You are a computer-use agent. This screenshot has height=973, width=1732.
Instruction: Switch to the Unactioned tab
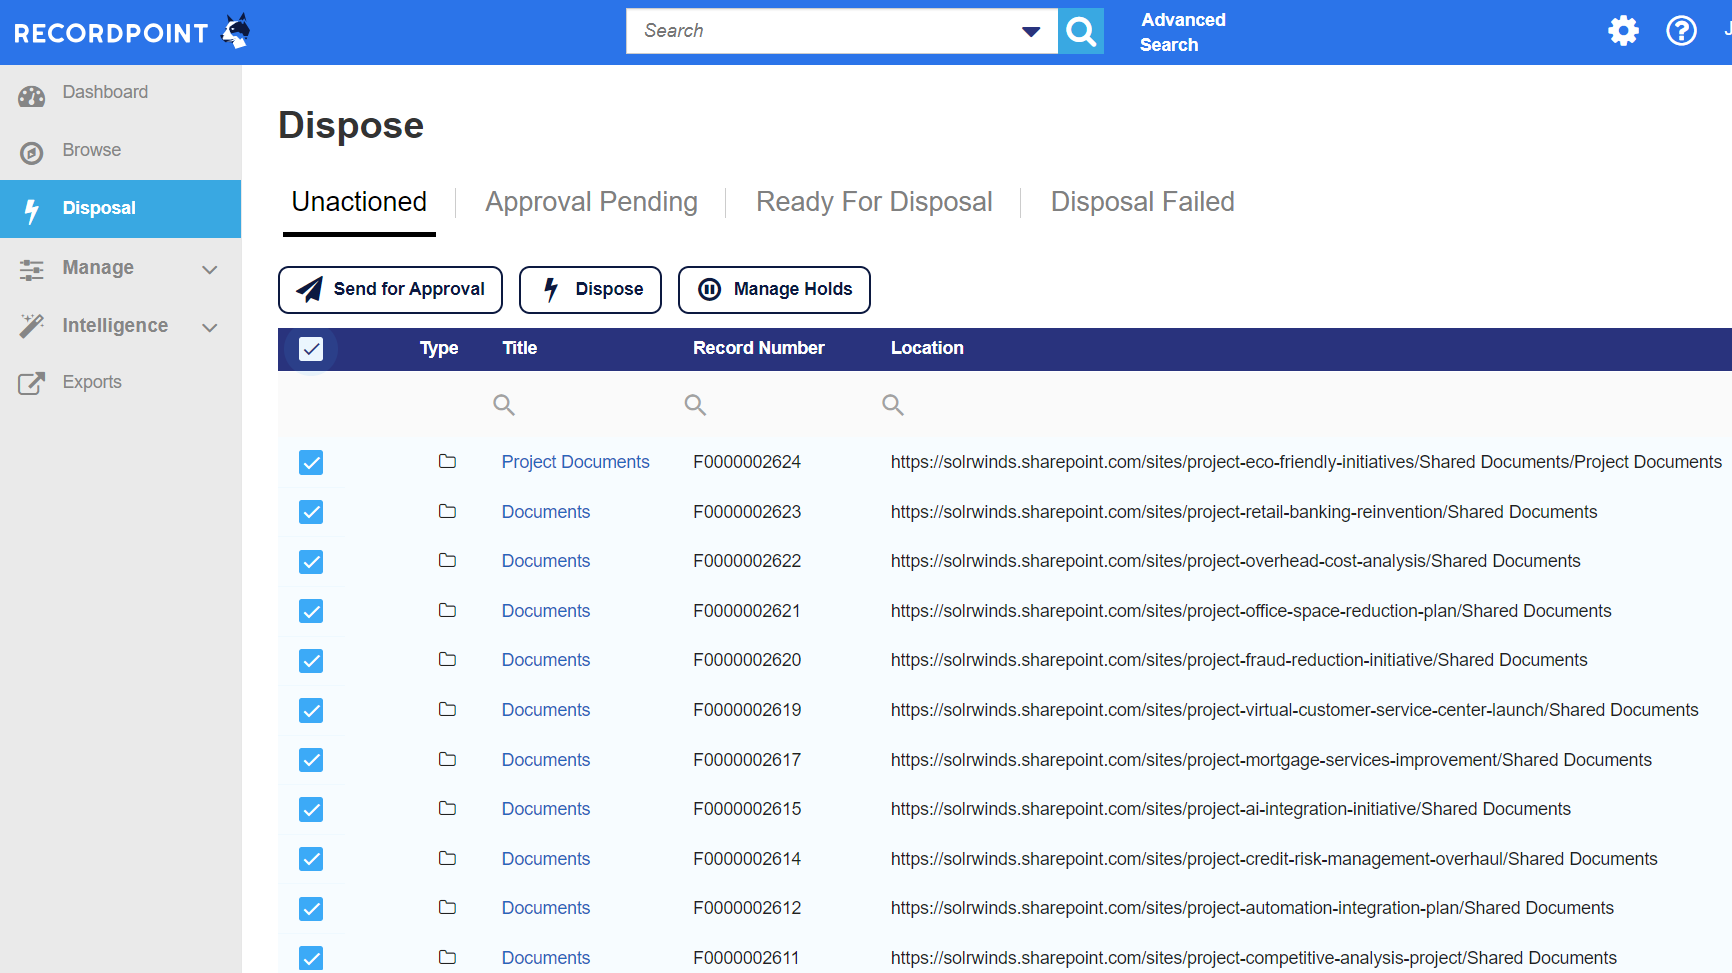tap(359, 202)
